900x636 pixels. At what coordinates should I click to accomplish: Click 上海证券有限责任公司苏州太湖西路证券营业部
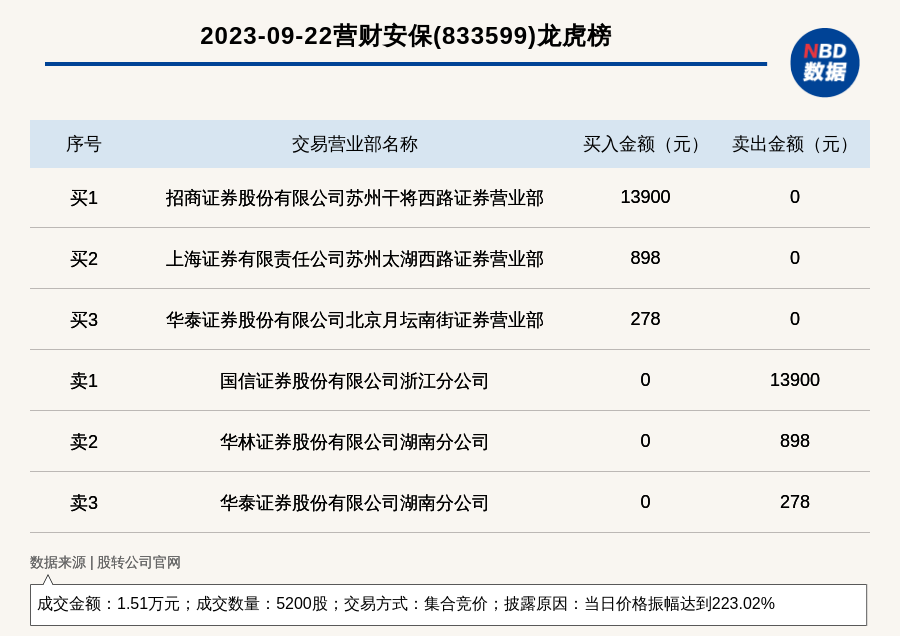355,259
